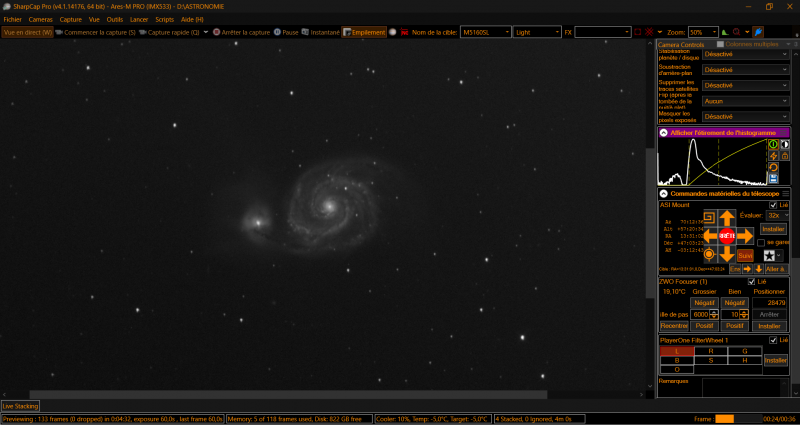Click the green histogram icon in the toolbar
Screen dimensions: 800x425
click(x=724, y=32)
